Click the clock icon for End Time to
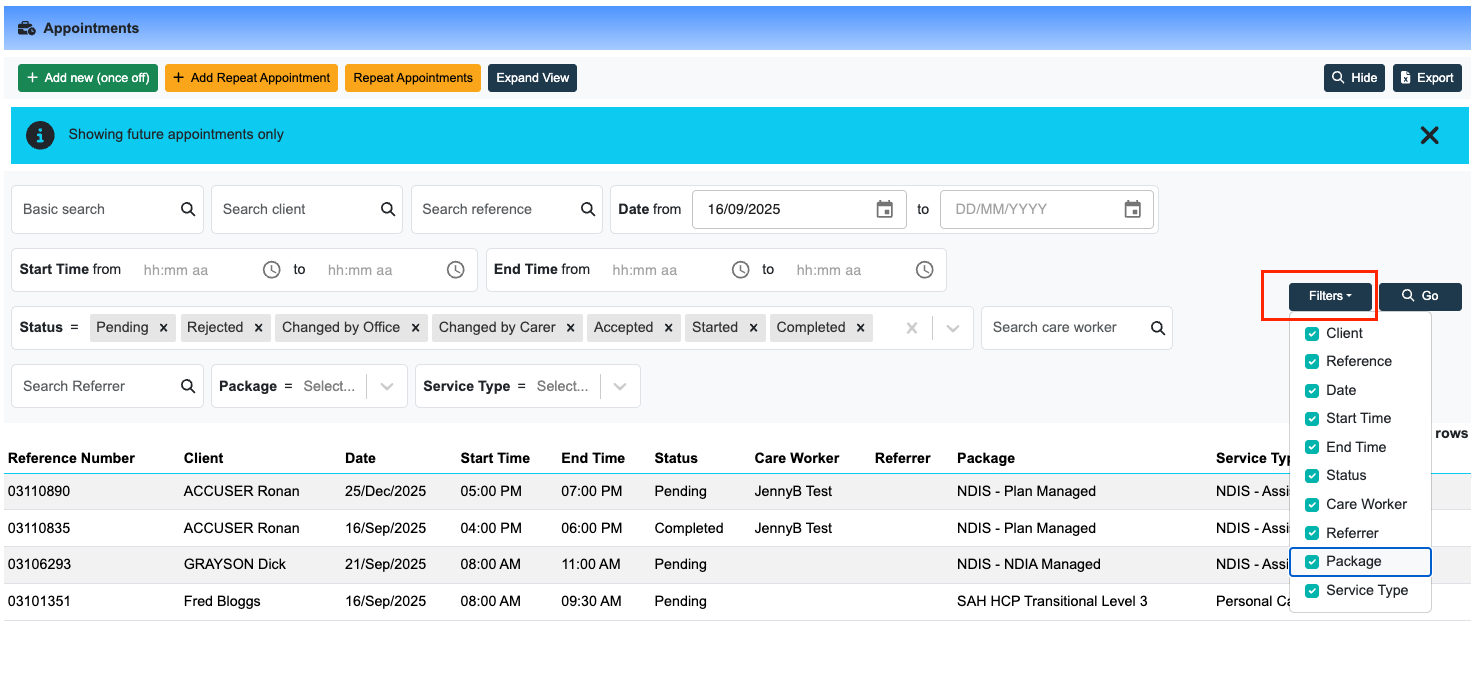The height and width of the screenshot is (695, 1471). pos(925,270)
